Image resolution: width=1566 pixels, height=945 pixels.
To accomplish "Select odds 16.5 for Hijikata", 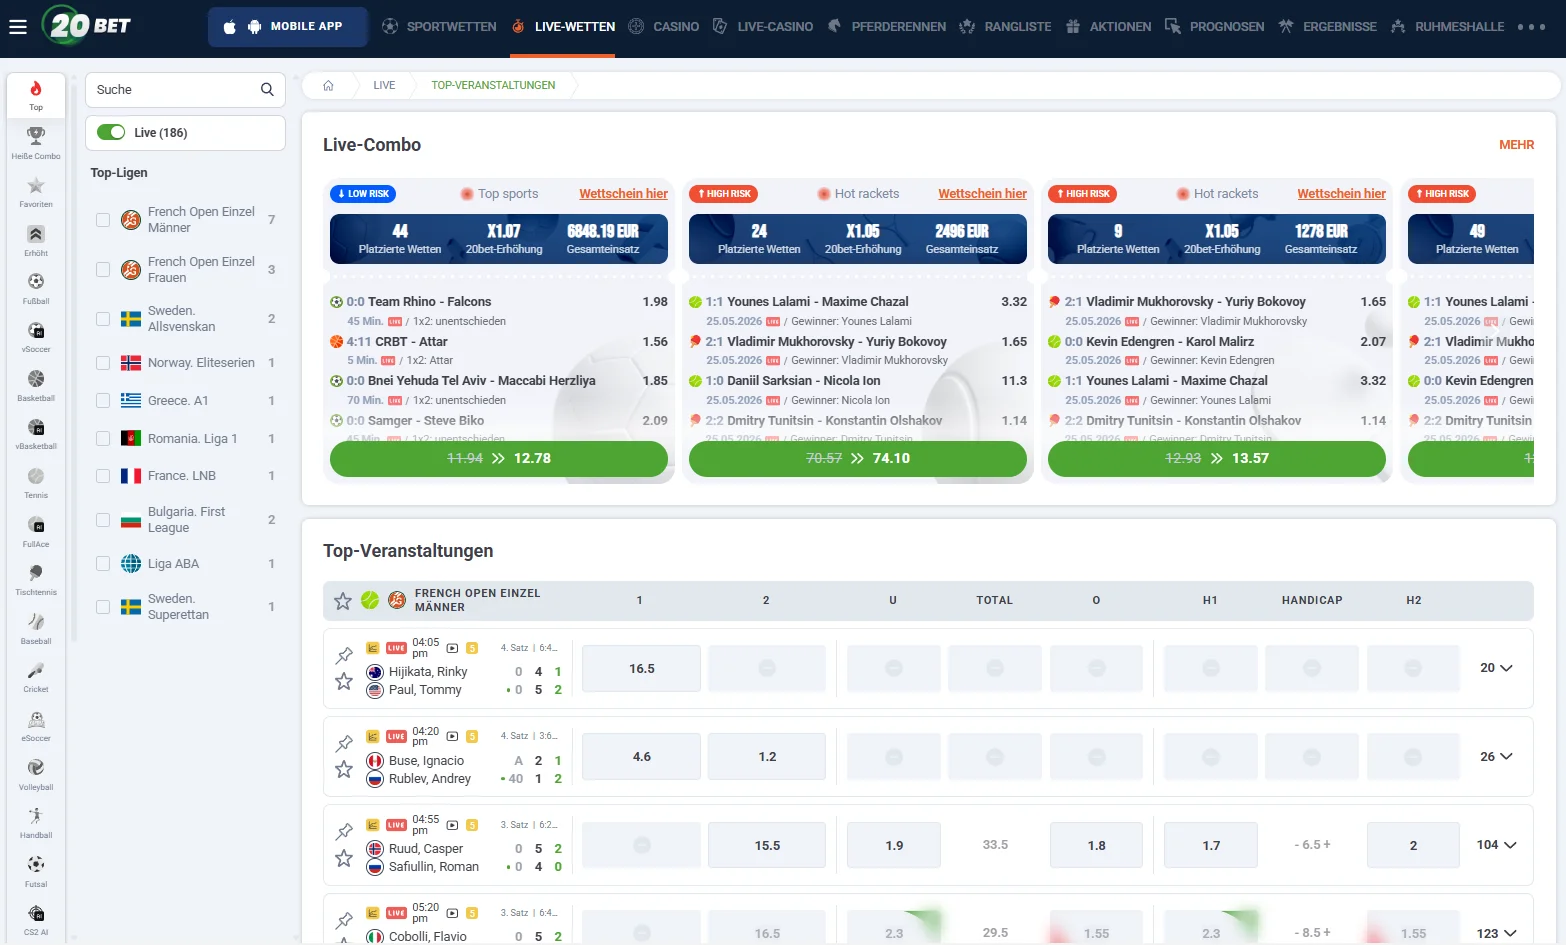I will coord(642,669).
